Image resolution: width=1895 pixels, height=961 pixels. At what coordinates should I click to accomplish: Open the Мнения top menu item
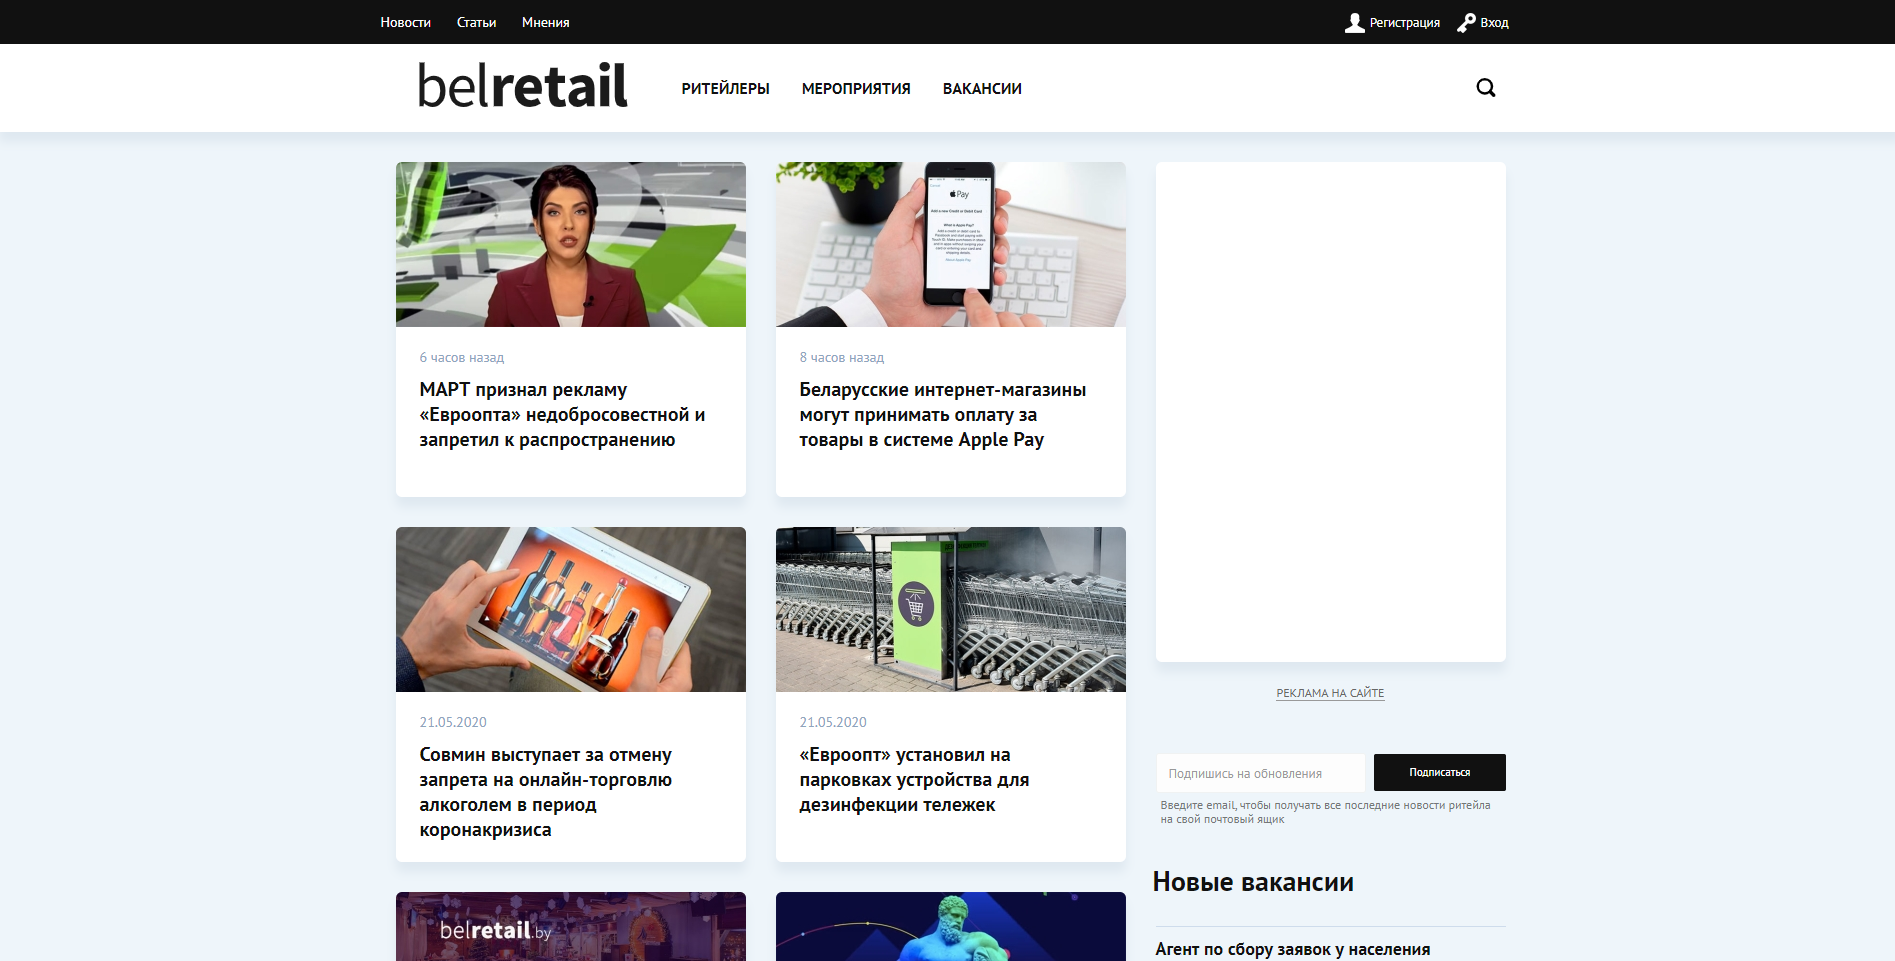point(545,22)
